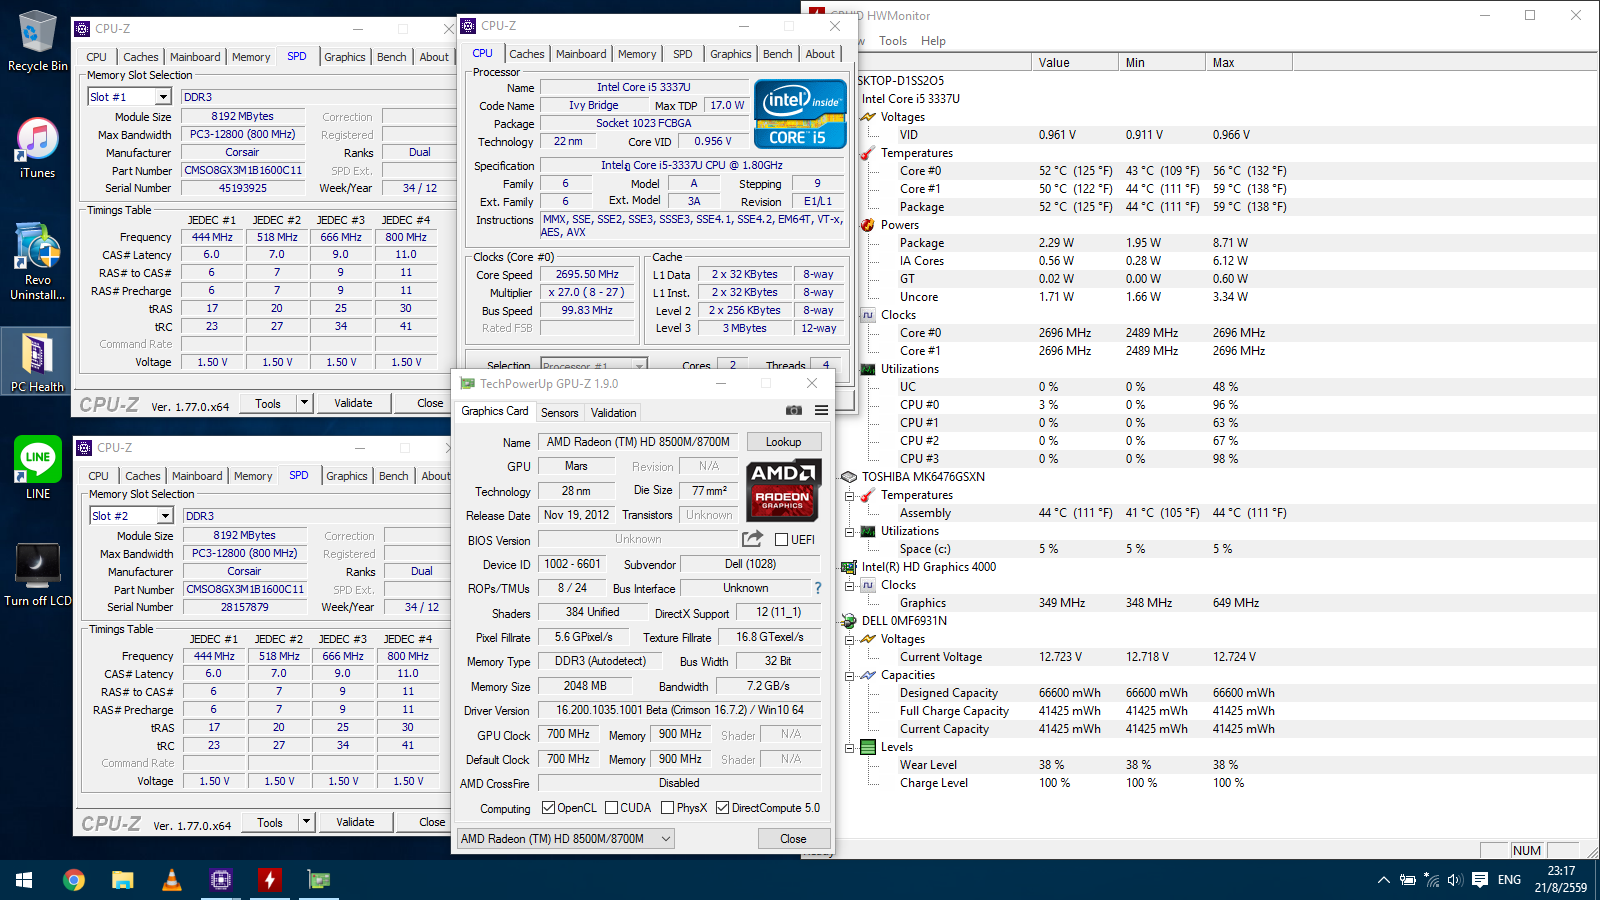Collapse the battery Levels tree node
Viewport: 1600px width, 900px height.
click(x=850, y=747)
